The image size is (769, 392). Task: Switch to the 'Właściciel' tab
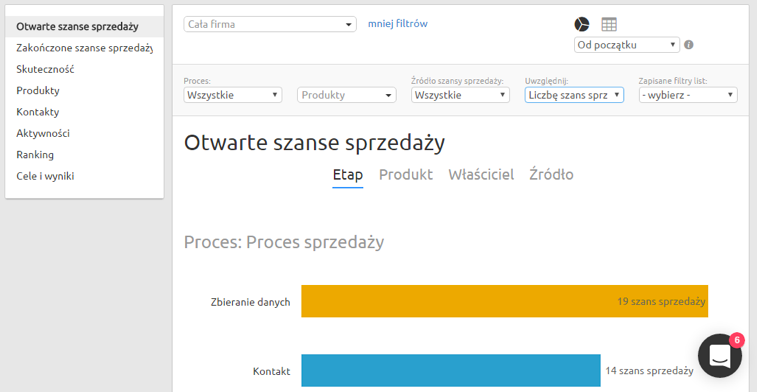click(x=481, y=175)
